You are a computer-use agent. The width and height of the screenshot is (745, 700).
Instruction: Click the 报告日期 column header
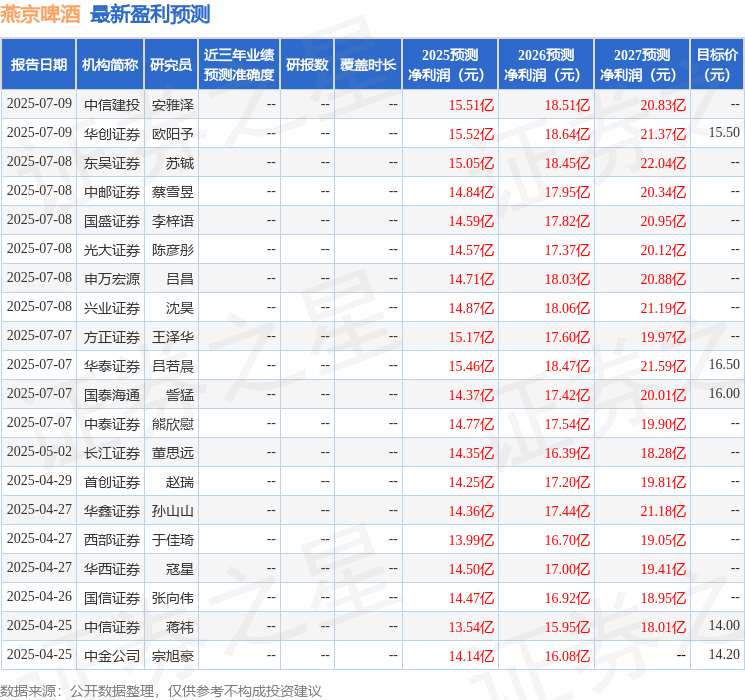(38, 64)
